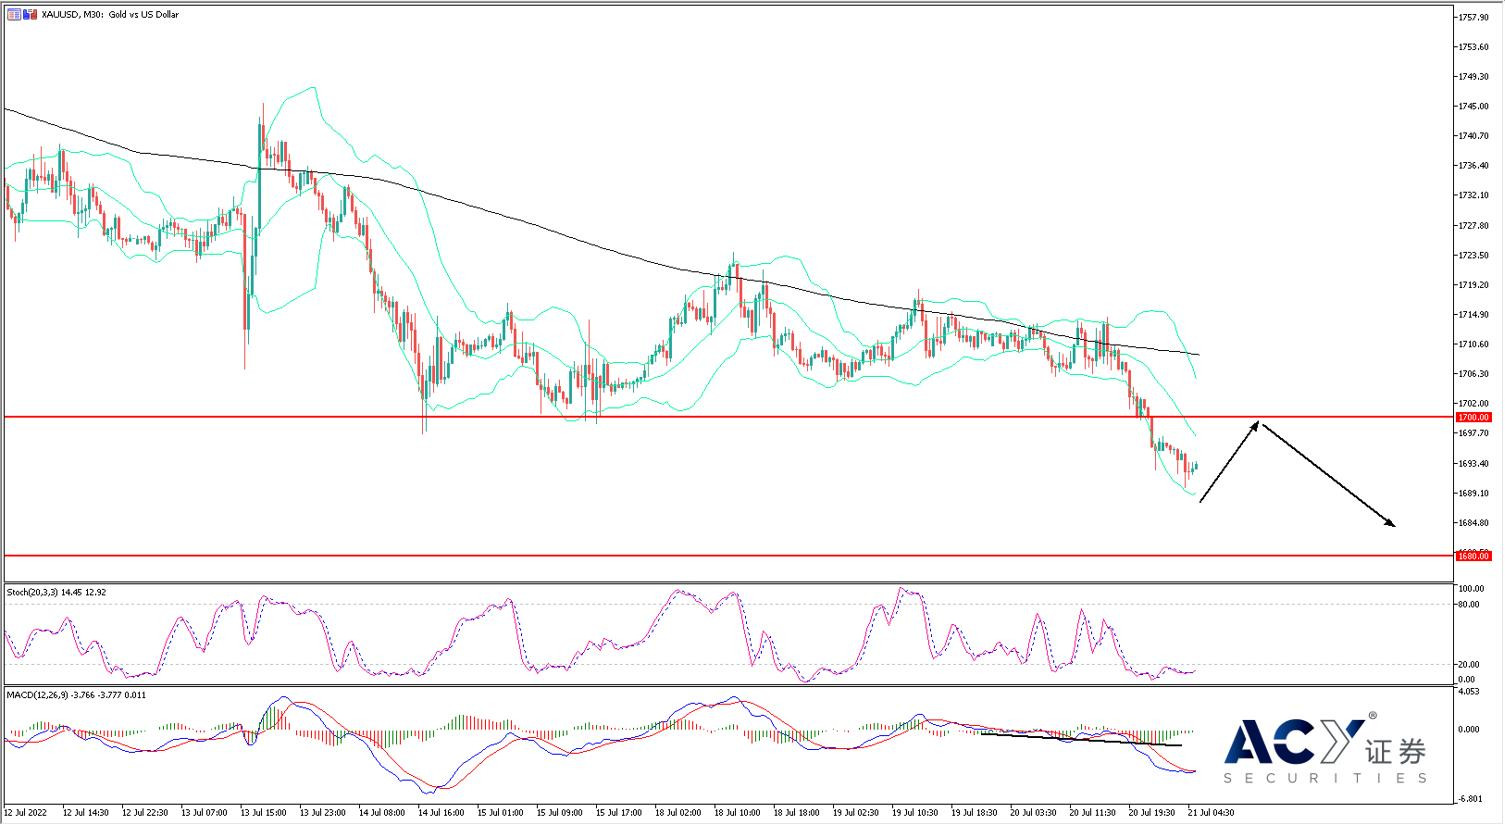The height and width of the screenshot is (827, 1505).
Task: Click the Depth of Market icon beside XAUUSD
Action: (14, 15)
